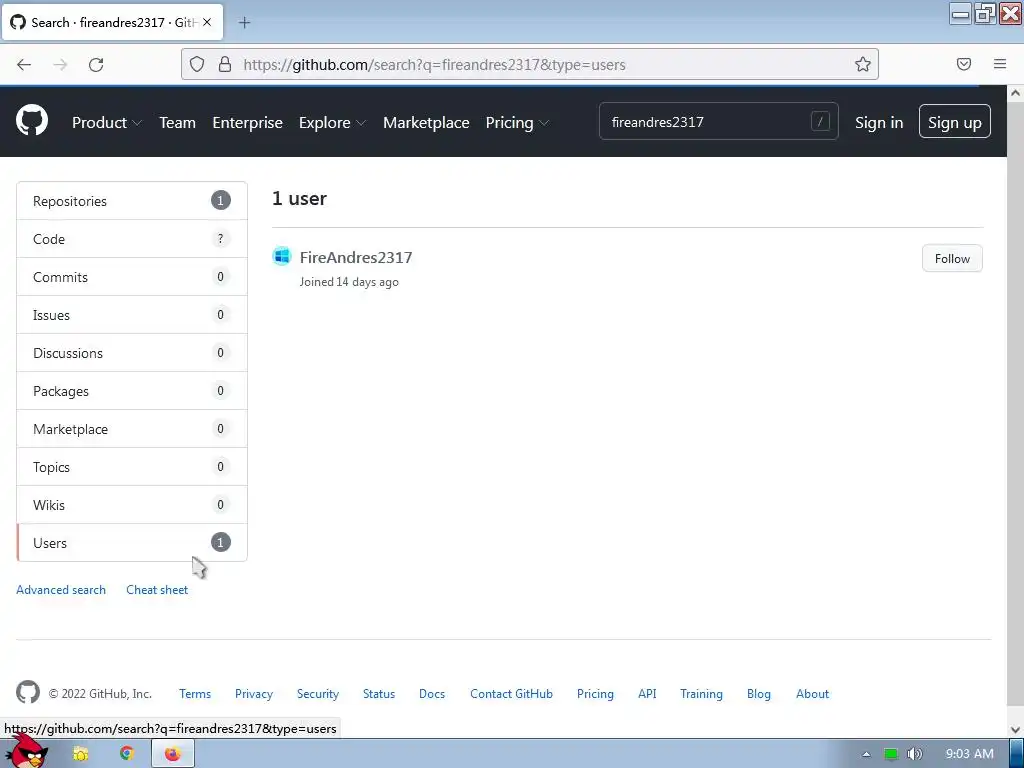Click the browser forward arrow
The height and width of the screenshot is (768, 1024).
[x=60, y=65]
